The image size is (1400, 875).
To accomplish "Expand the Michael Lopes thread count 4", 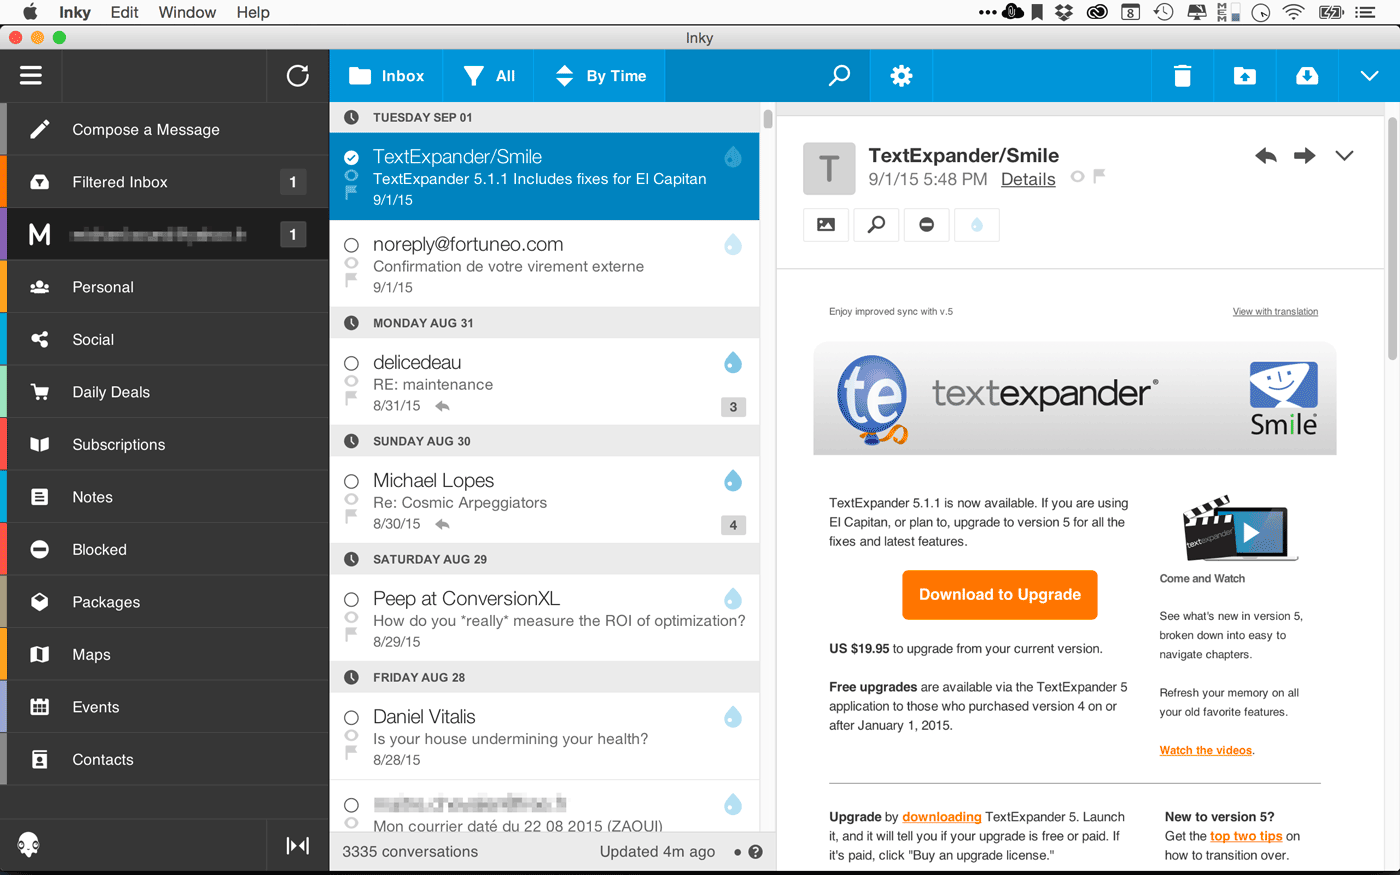I will pos(733,525).
